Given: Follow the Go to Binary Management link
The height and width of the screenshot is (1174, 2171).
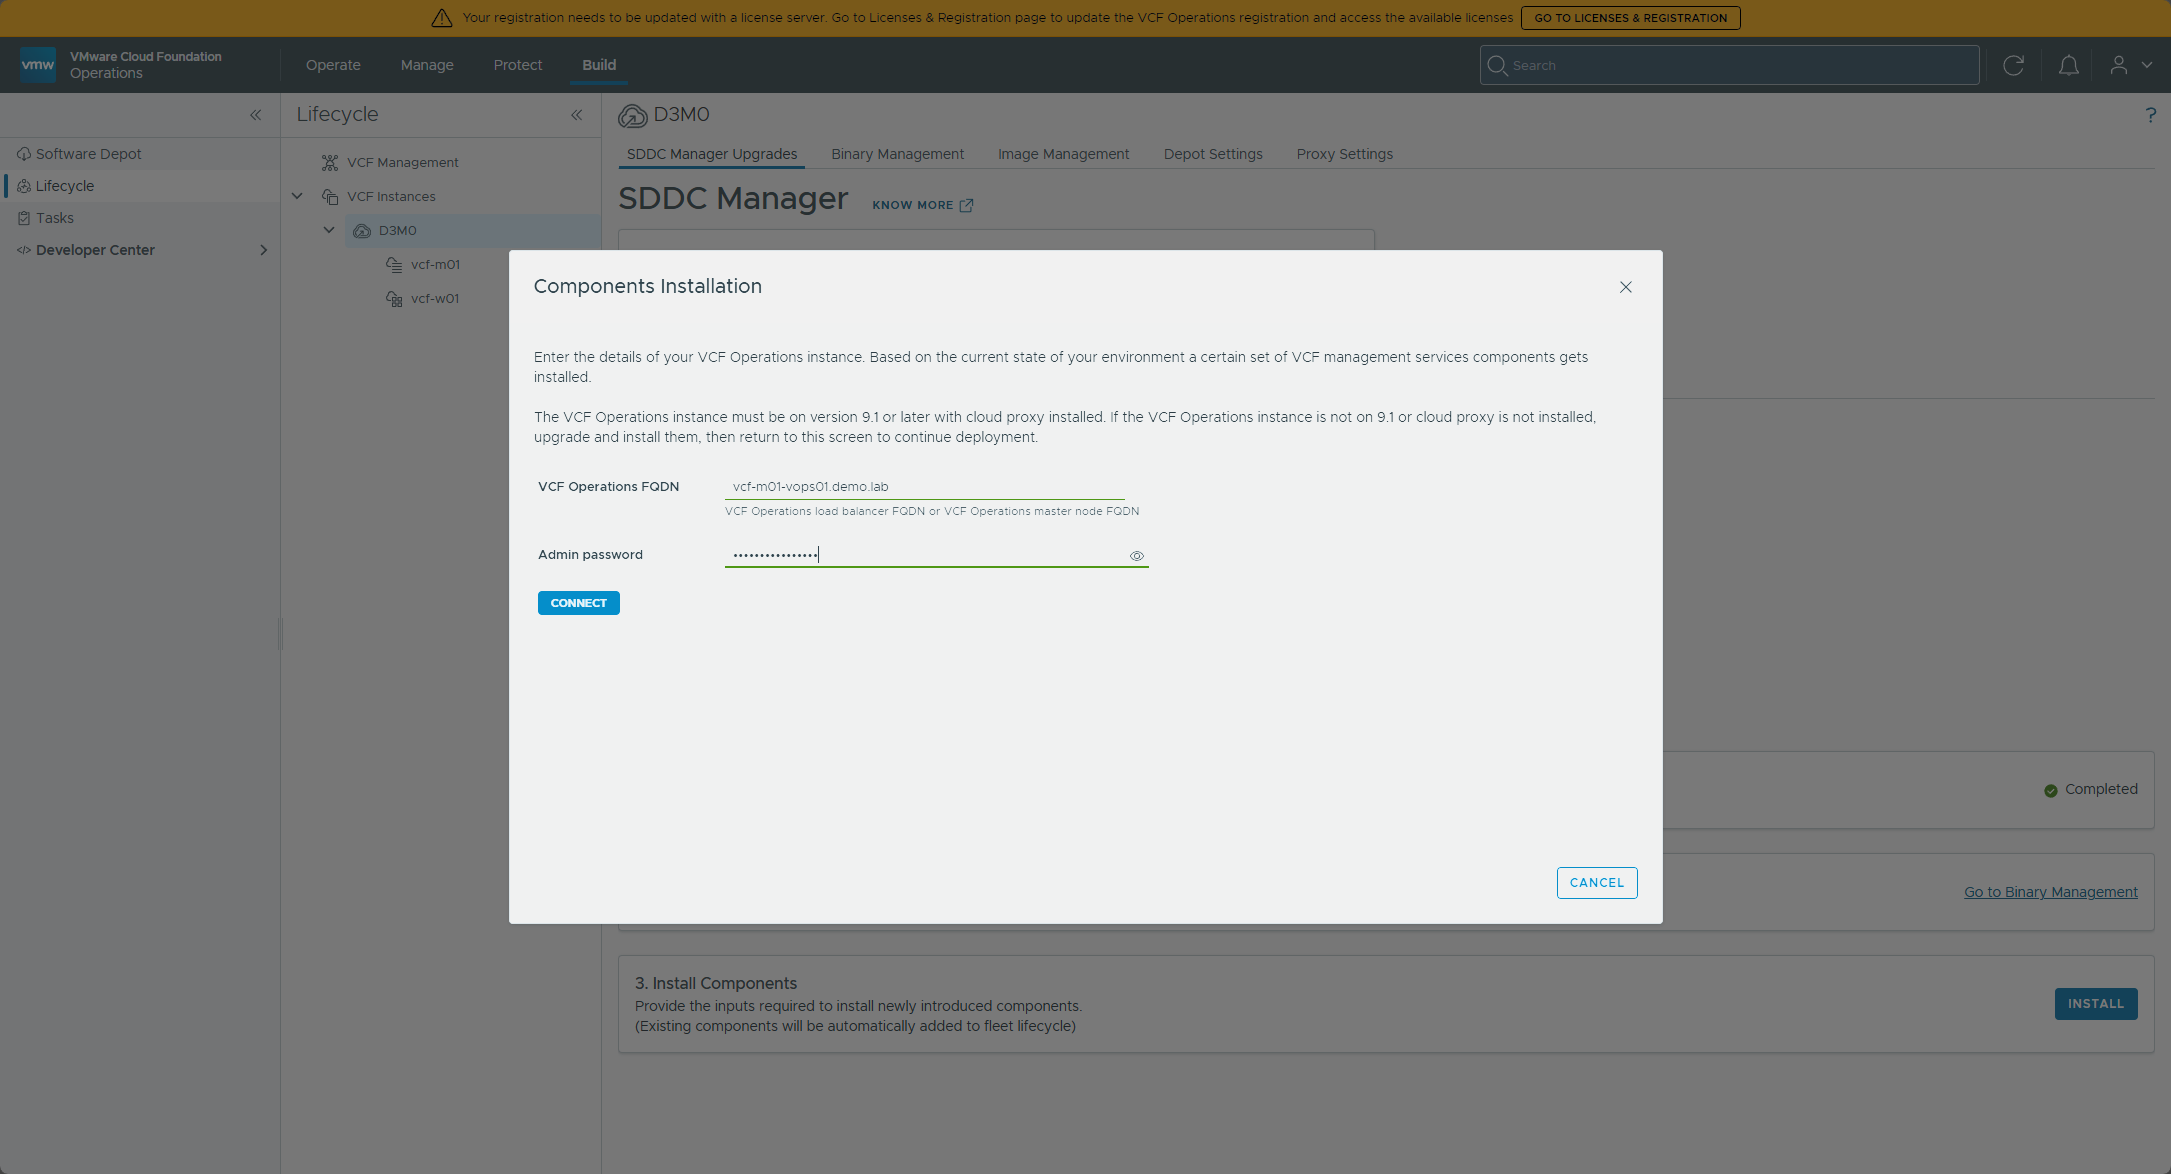Looking at the screenshot, I should pos(2051,892).
